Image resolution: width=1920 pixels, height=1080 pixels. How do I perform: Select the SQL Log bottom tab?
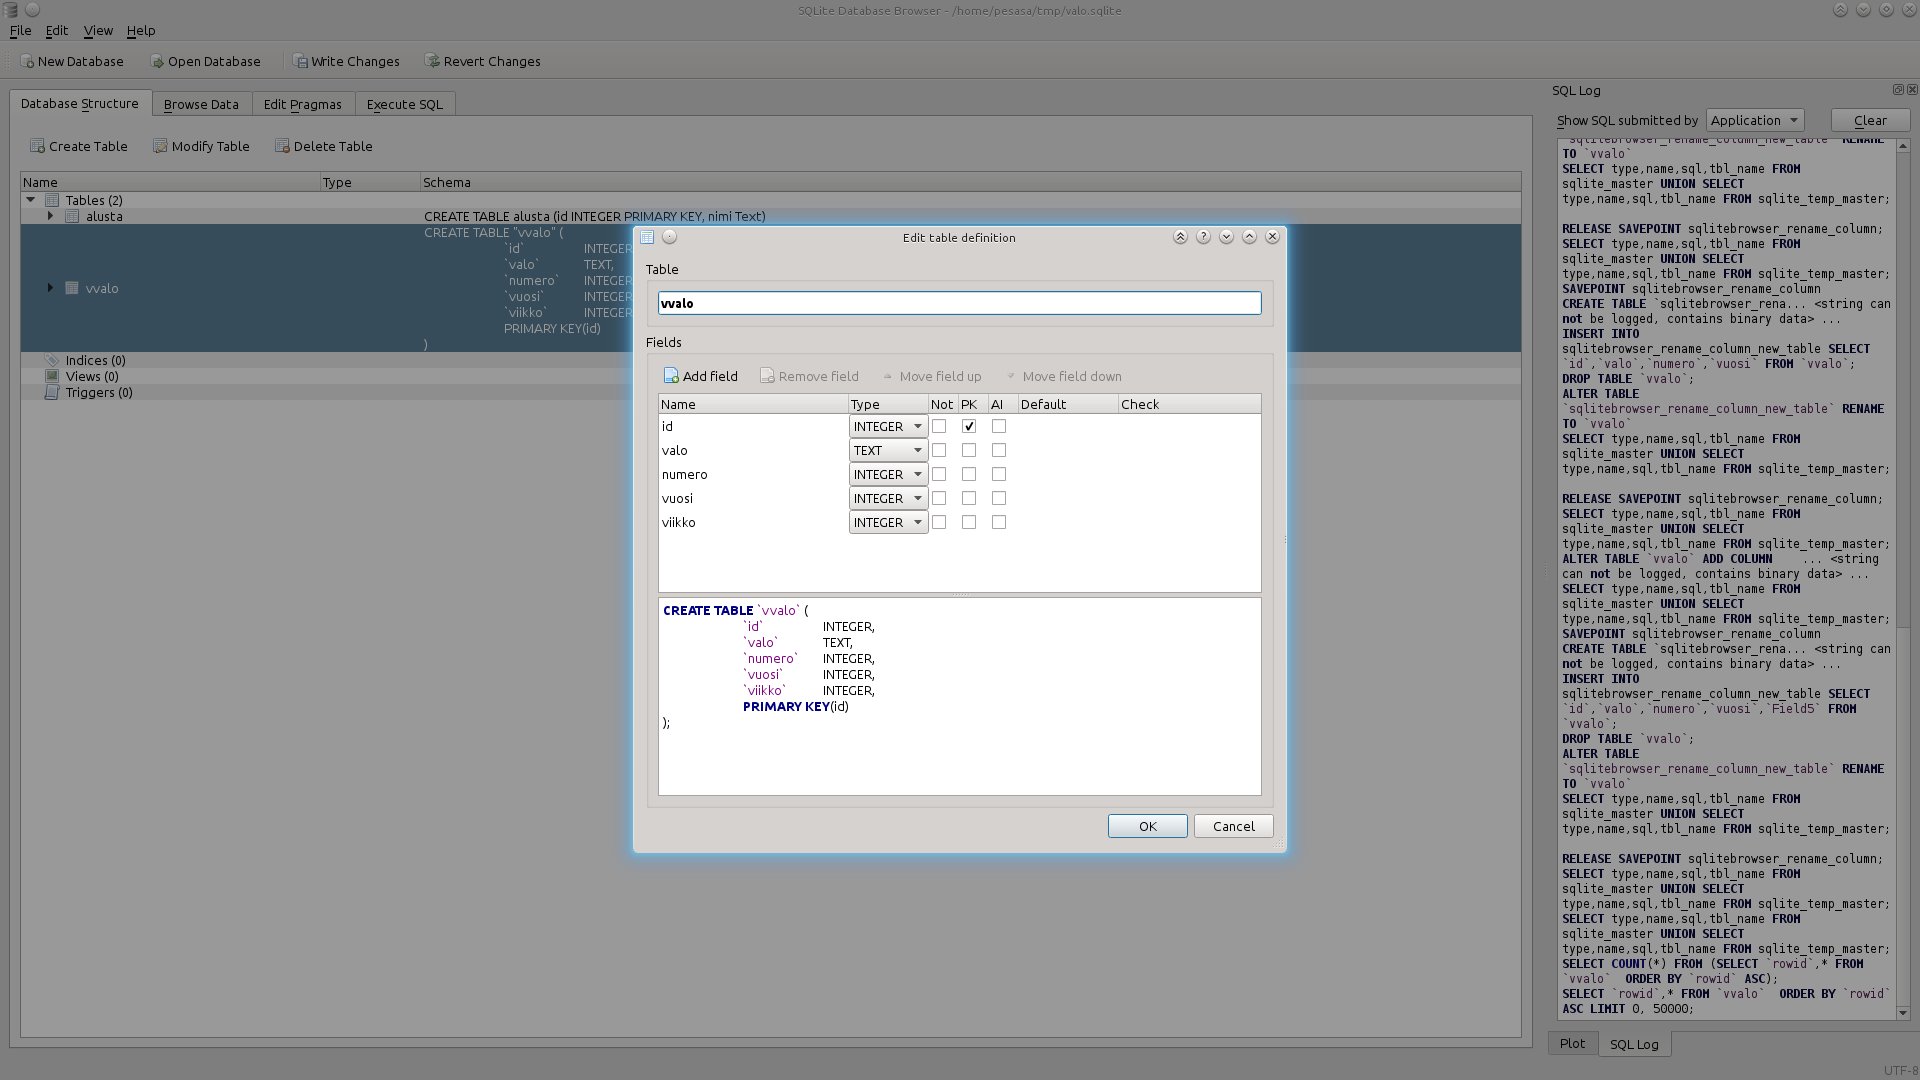1634,1044
